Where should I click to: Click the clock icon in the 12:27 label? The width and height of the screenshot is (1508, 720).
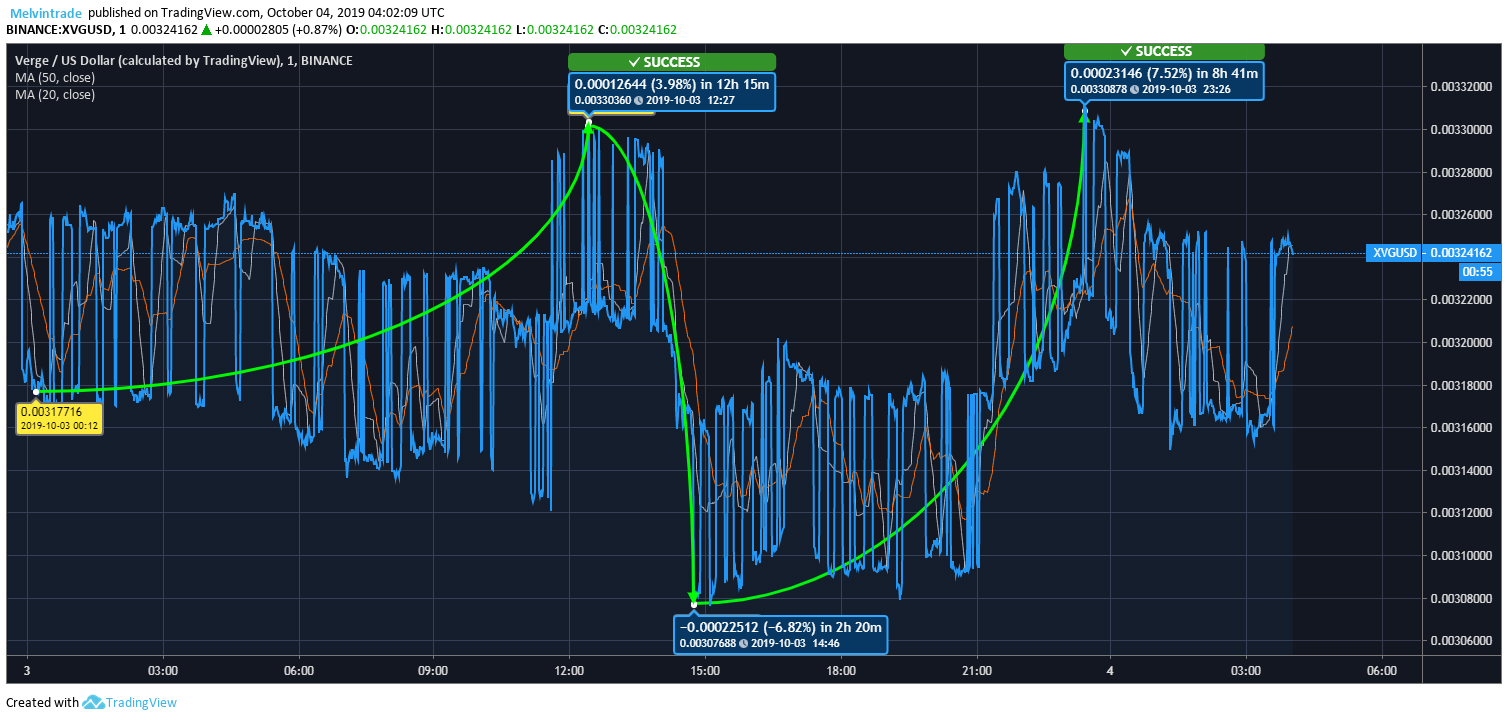639,101
